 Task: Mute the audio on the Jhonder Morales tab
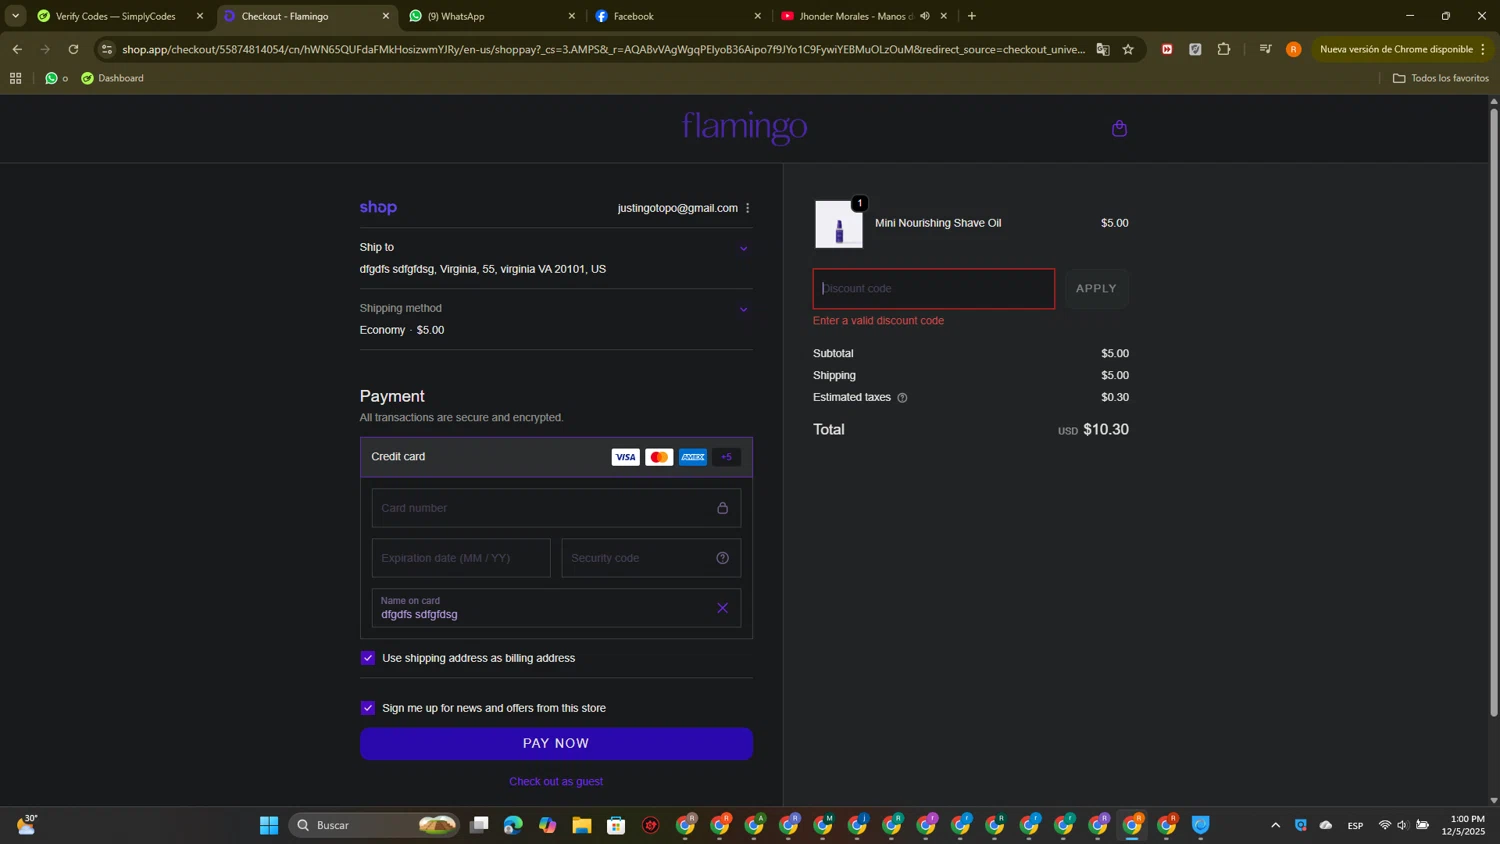click(925, 16)
